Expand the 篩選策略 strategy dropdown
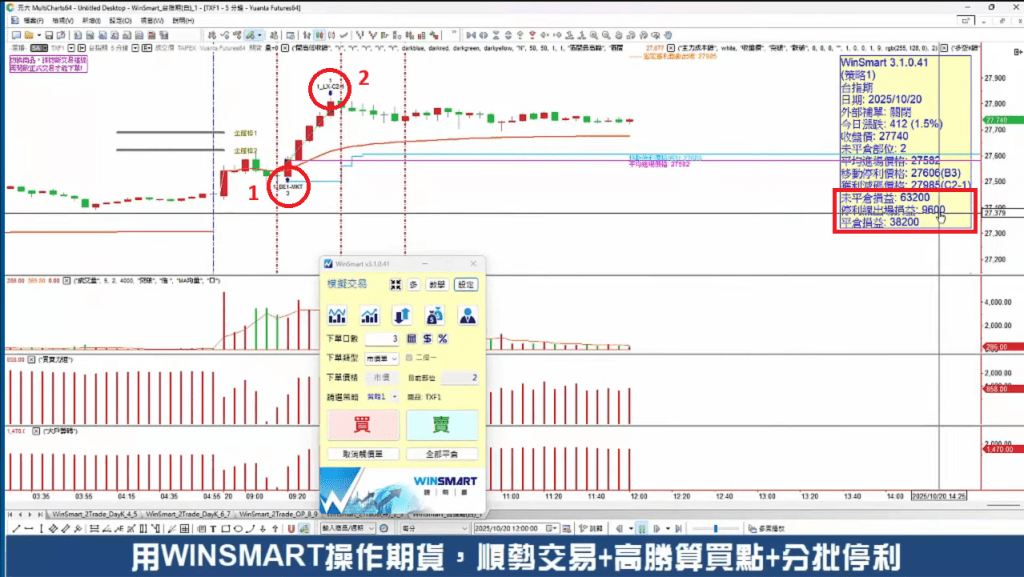Screen dimensions: 1024x577 click(394, 397)
